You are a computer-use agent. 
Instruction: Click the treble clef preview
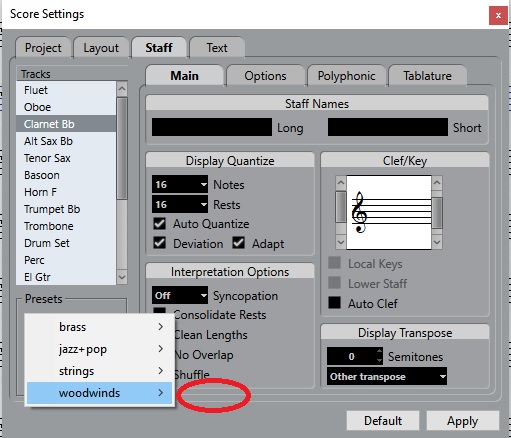click(x=389, y=212)
